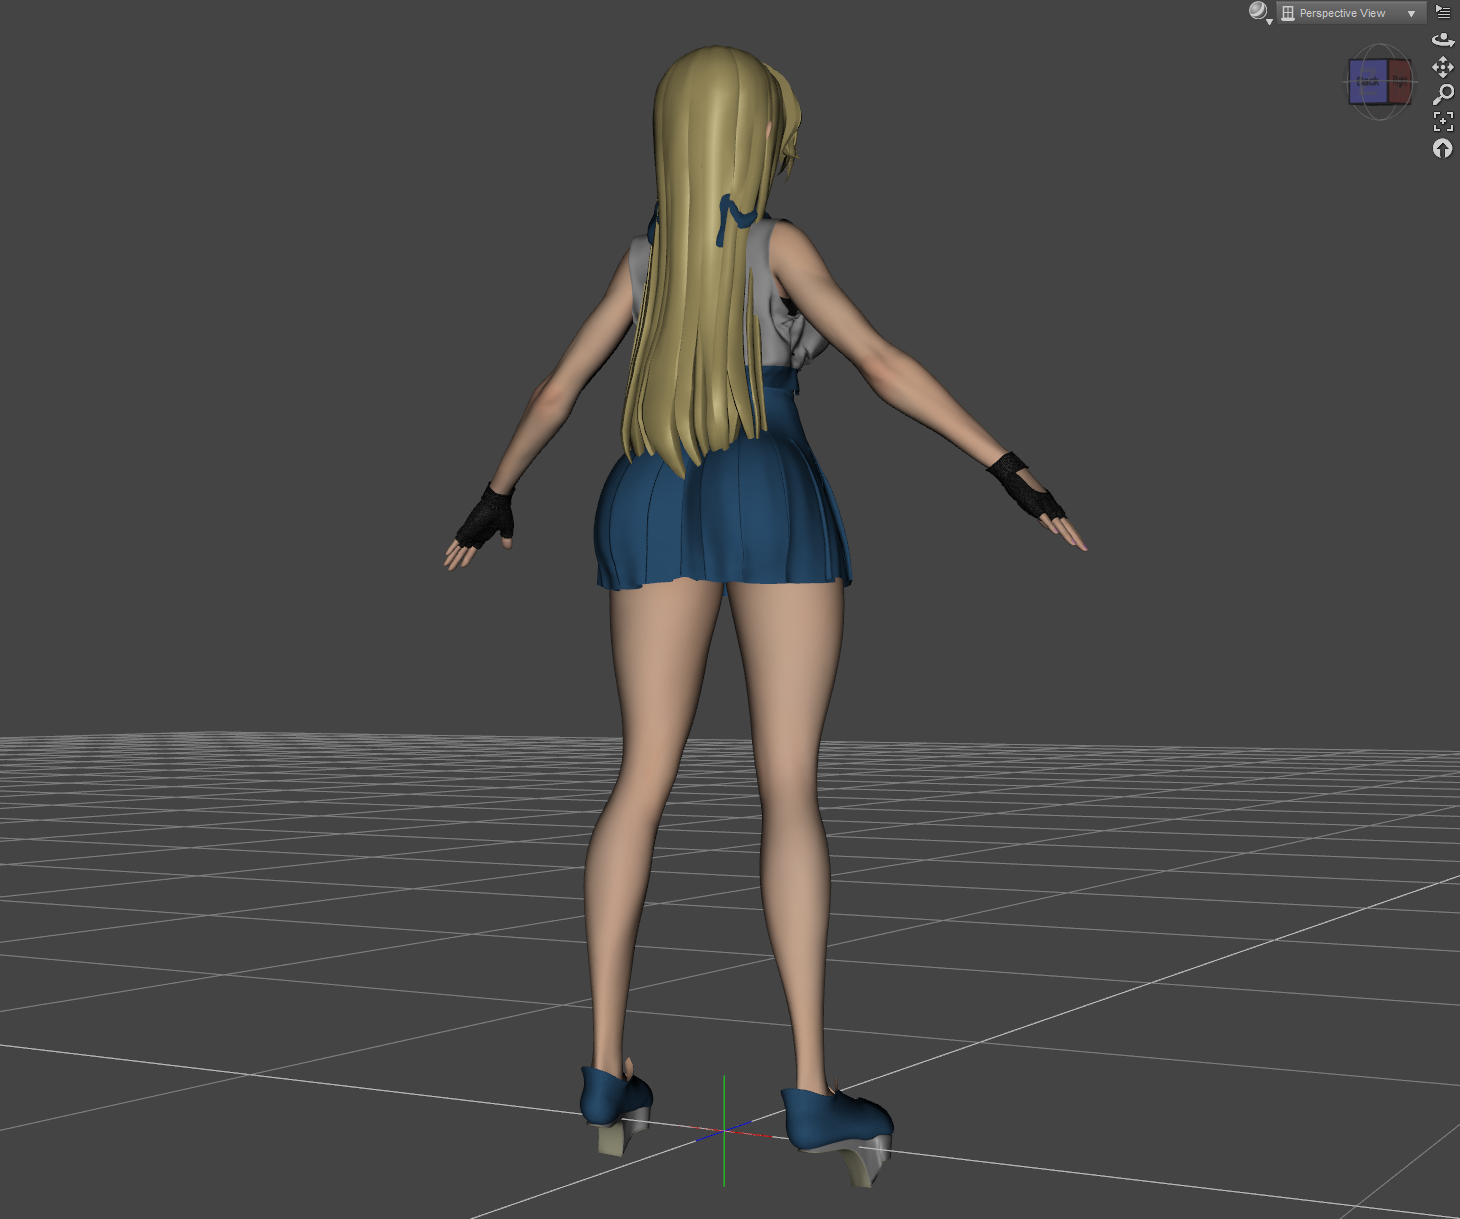Select the pan camera tool
Viewport: 1460px width, 1219px height.
click(x=1443, y=67)
